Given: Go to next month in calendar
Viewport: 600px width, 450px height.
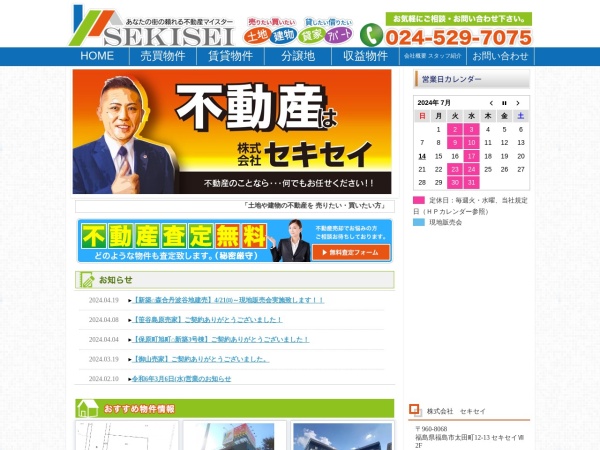Looking at the screenshot, I should tap(518, 103).
